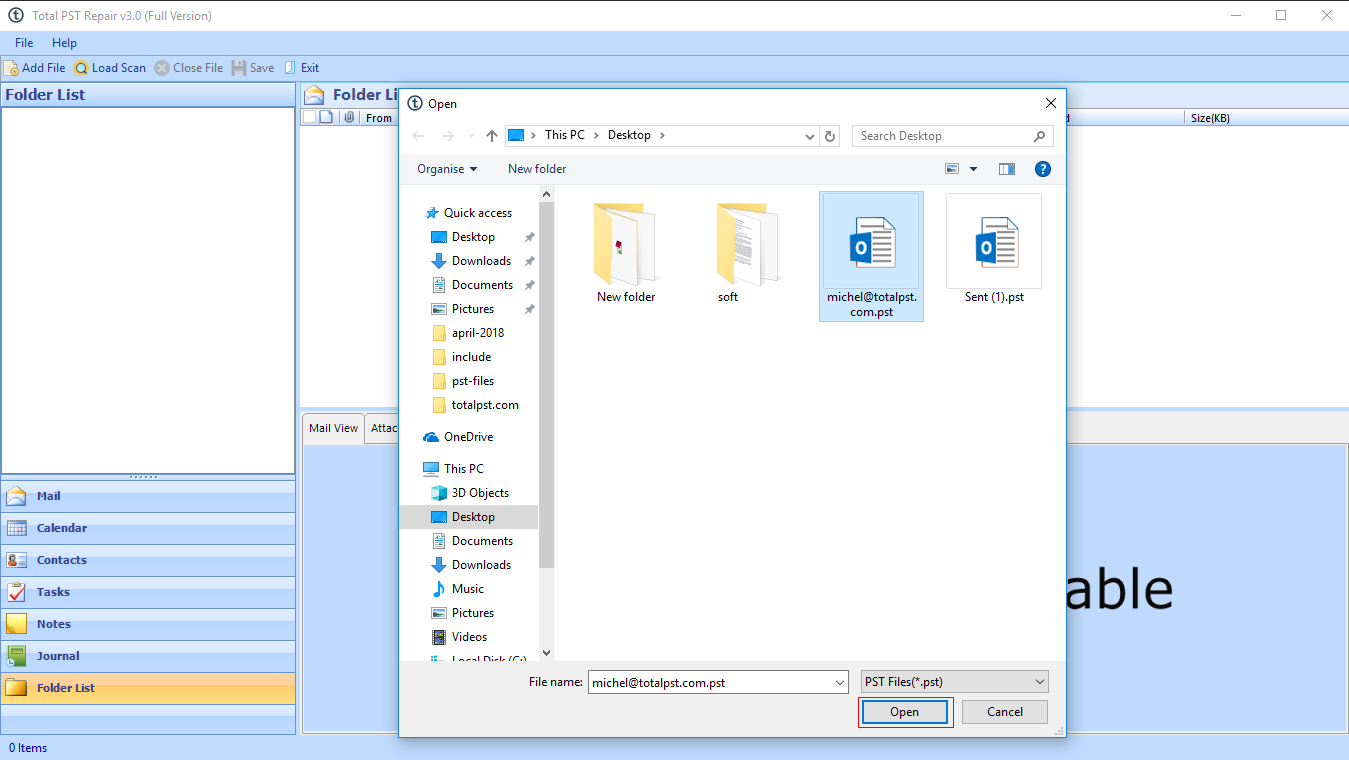This screenshot has width=1349, height=760.
Task: Select the New folder item
Action: [626, 254]
